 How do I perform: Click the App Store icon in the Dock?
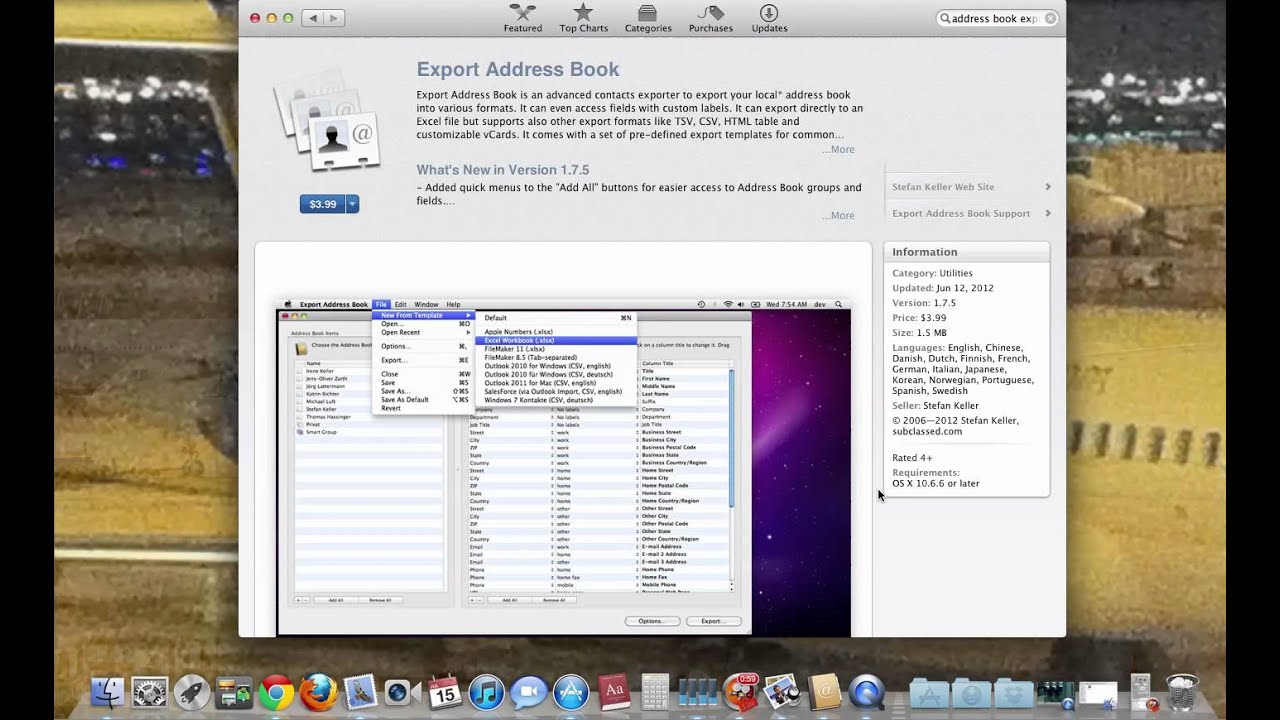[571, 692]
